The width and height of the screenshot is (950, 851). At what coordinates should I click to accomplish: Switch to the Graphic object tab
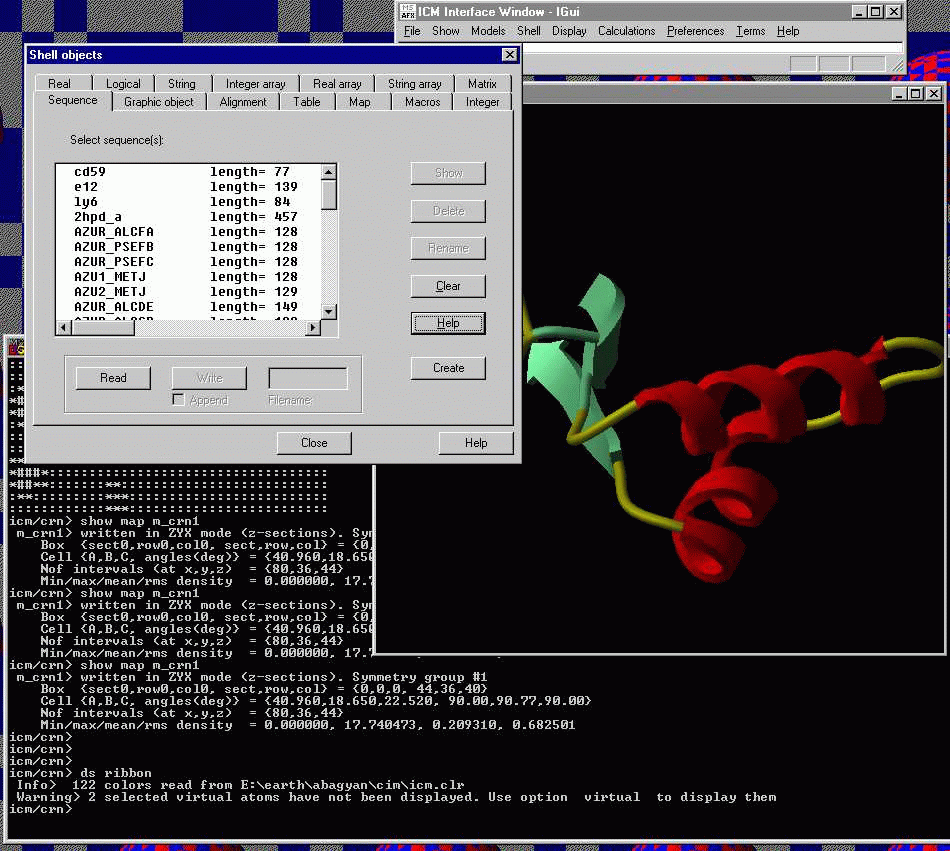coord(158,102)
